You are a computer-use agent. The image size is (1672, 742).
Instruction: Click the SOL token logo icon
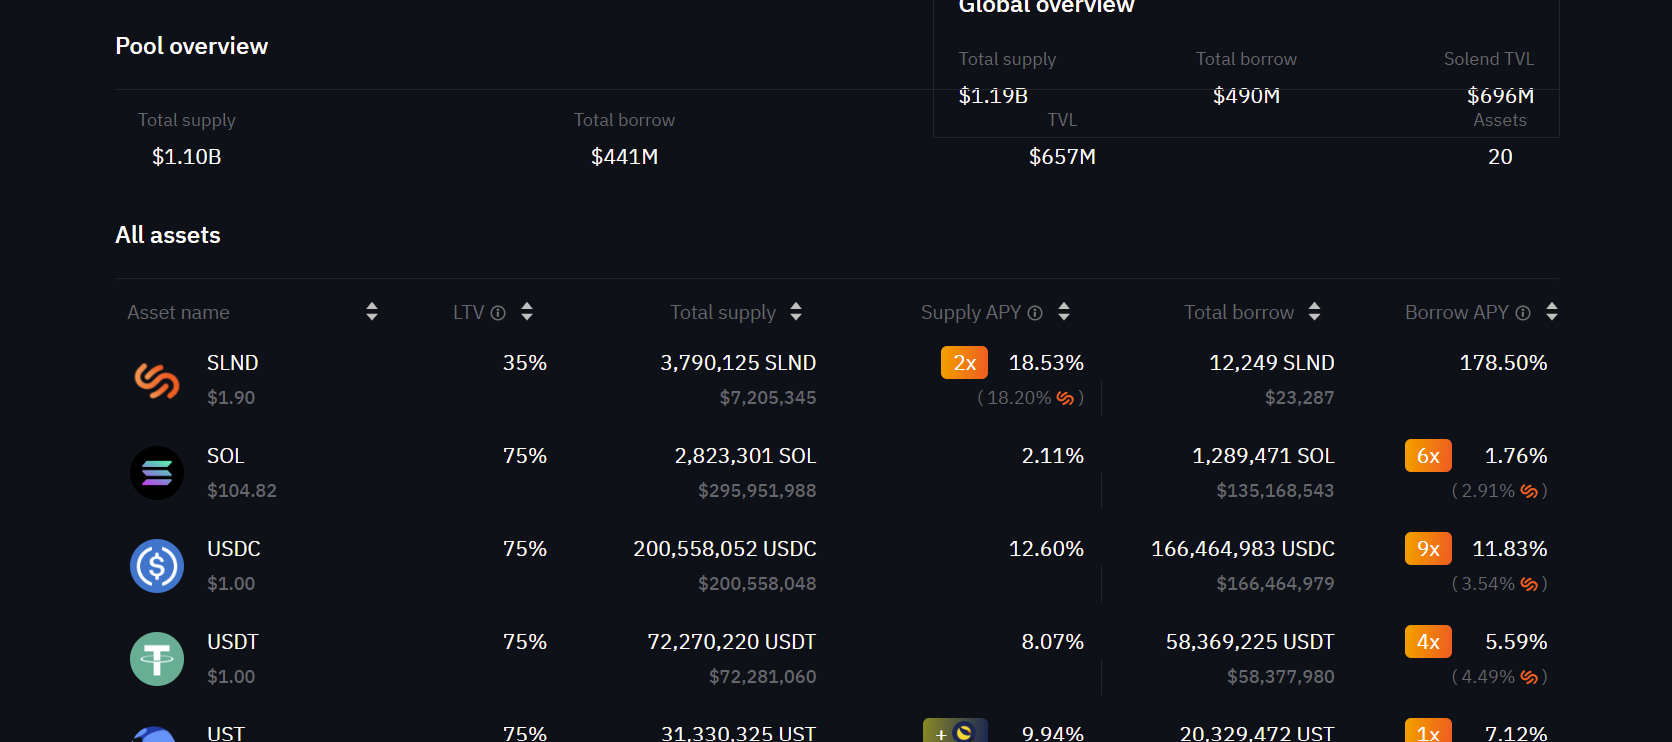pyautogui.click(x=157, y=473)
